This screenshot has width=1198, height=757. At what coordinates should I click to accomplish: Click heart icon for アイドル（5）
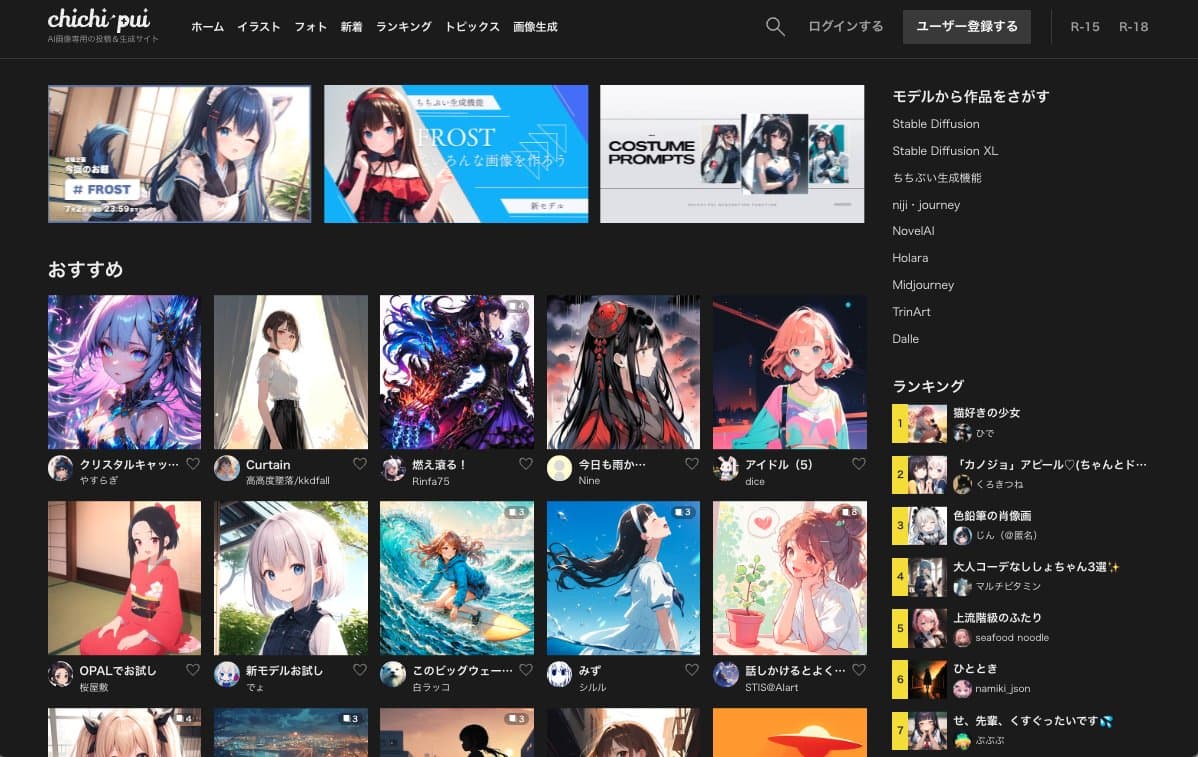(858, 464)
